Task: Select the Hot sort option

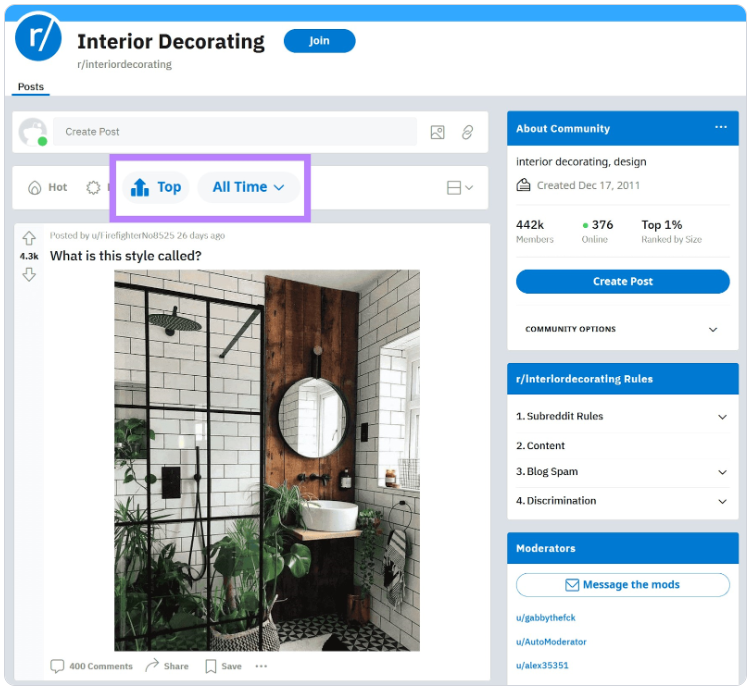Action: 48,187
